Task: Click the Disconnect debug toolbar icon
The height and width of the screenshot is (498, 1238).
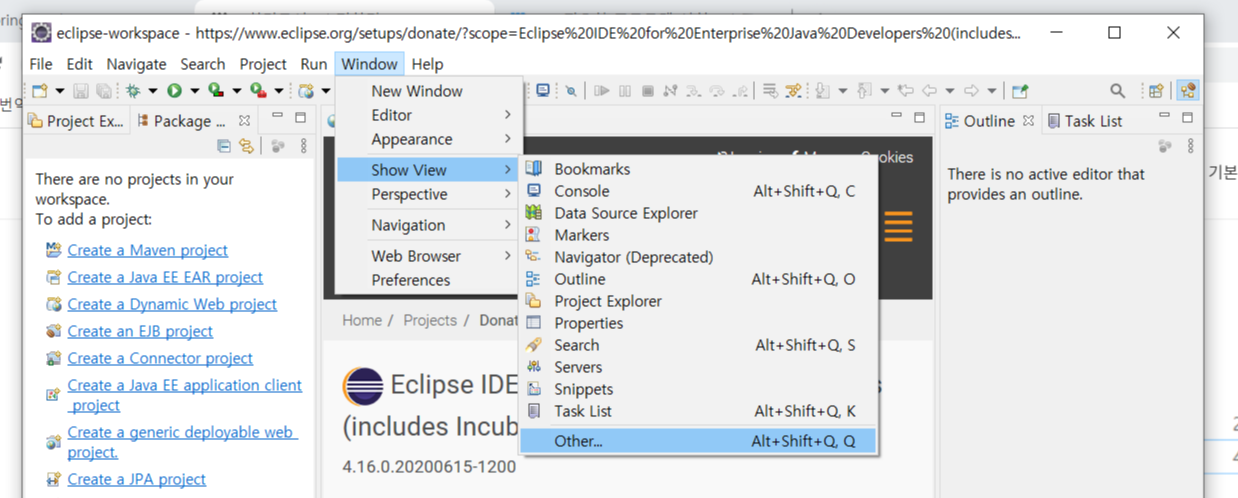Action: click(670, 91)
